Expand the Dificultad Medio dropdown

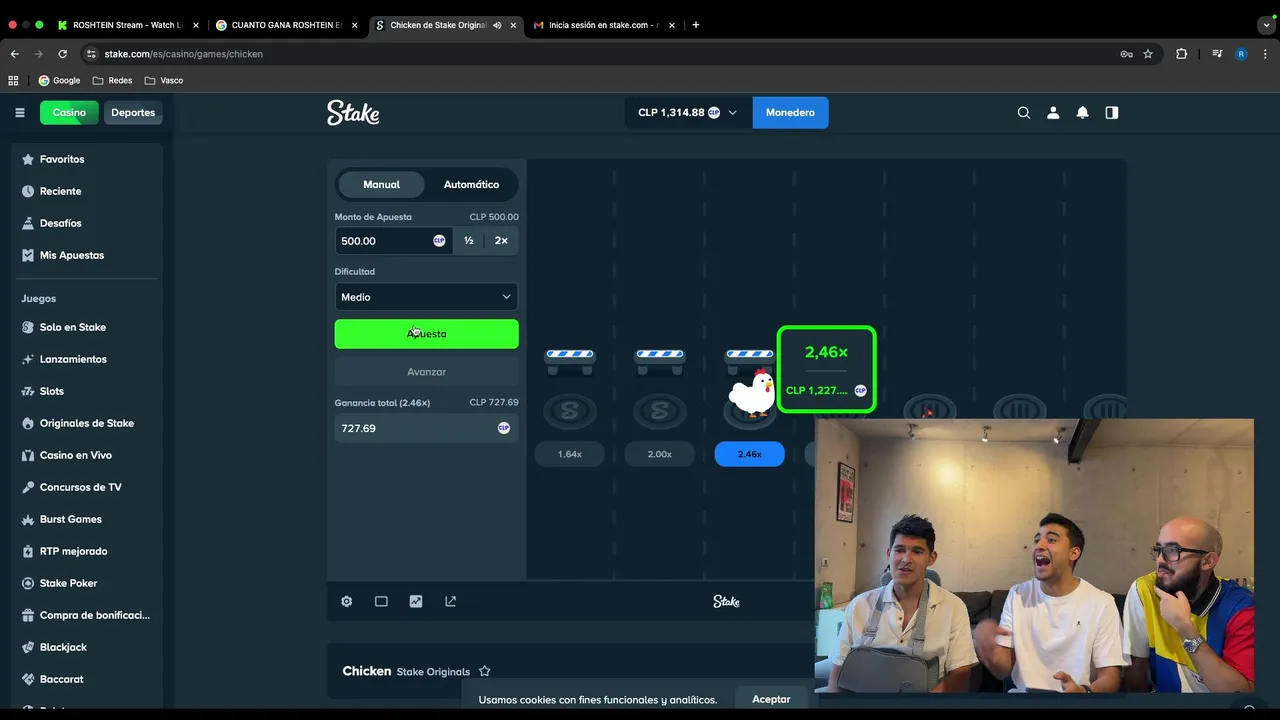(426, 297)
